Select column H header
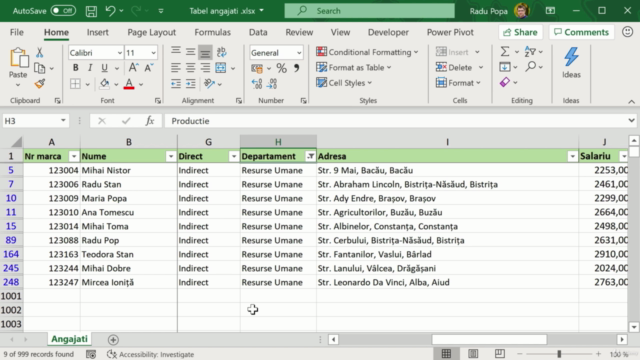This screenshot has height=360, width=640. [x=278, y=142]
